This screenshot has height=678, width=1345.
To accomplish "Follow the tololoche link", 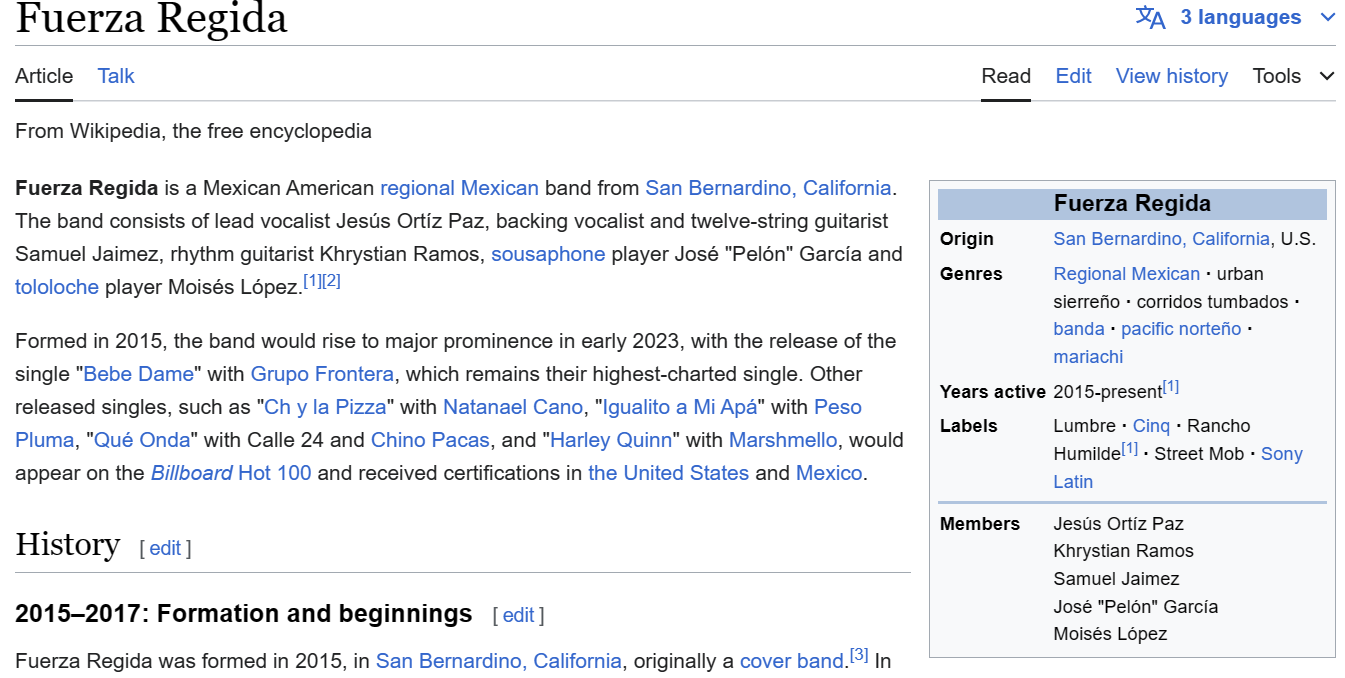I will [x=57, y=287].
